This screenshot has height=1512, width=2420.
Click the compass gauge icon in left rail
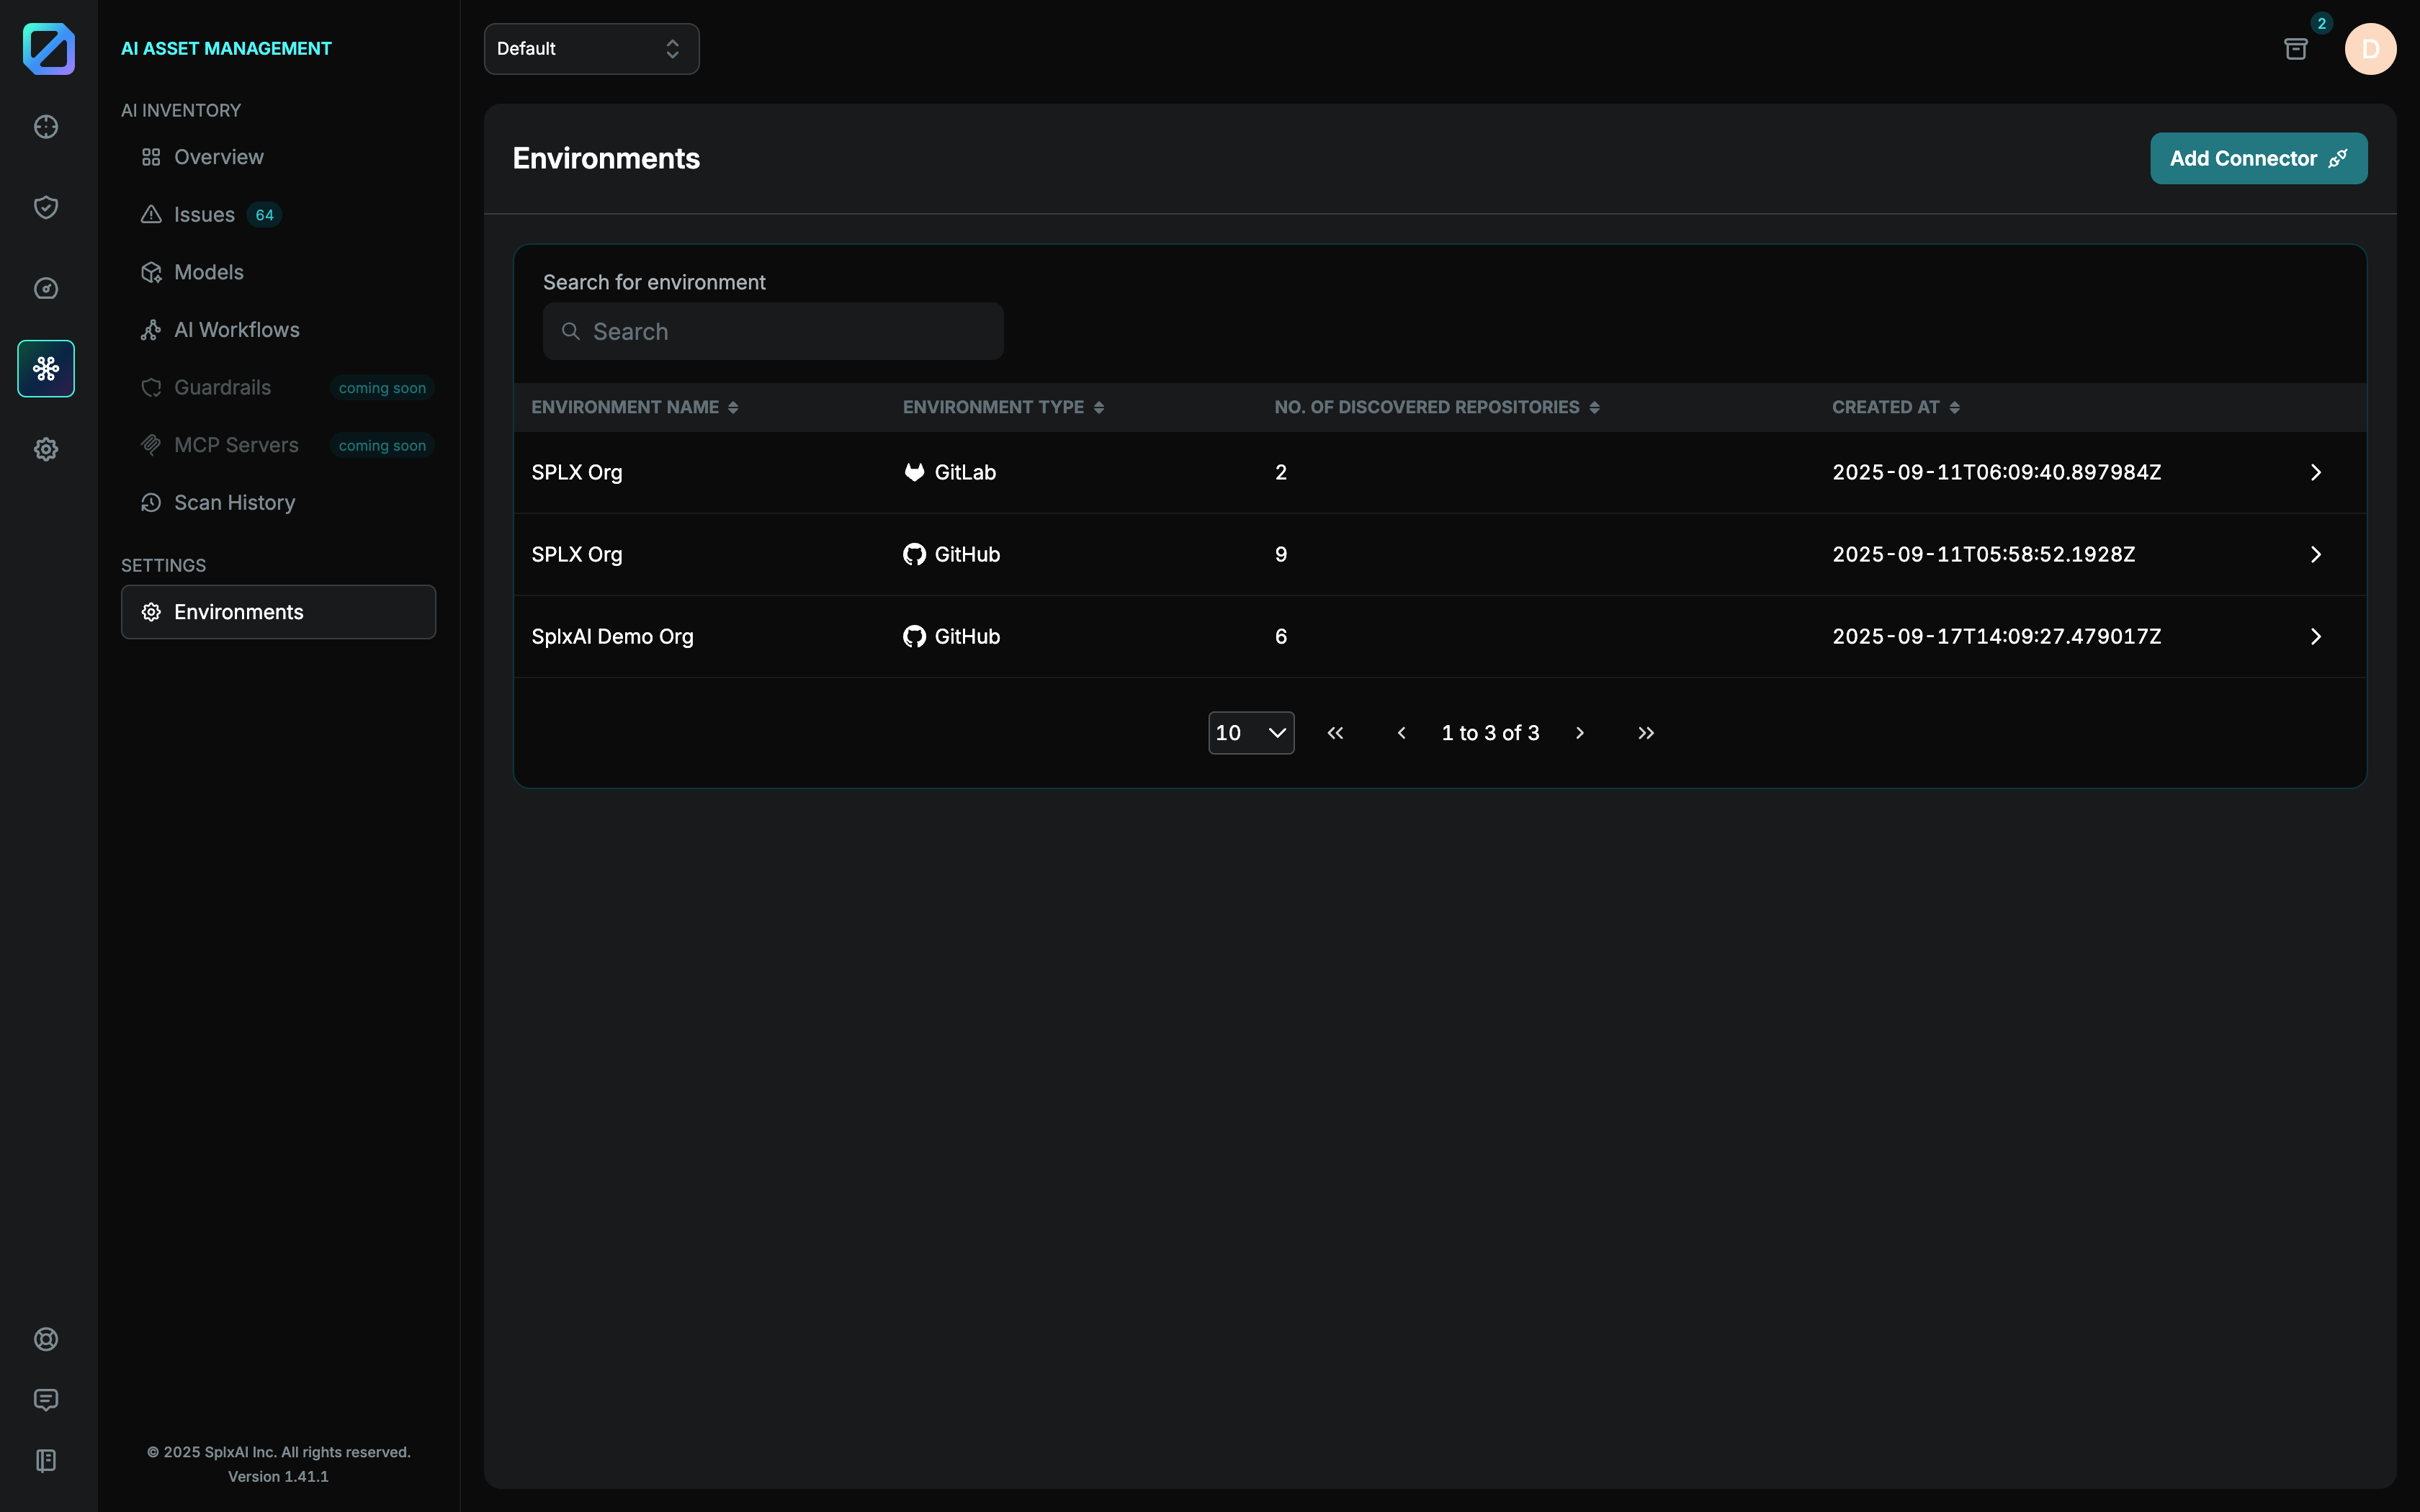coord(46,288)
